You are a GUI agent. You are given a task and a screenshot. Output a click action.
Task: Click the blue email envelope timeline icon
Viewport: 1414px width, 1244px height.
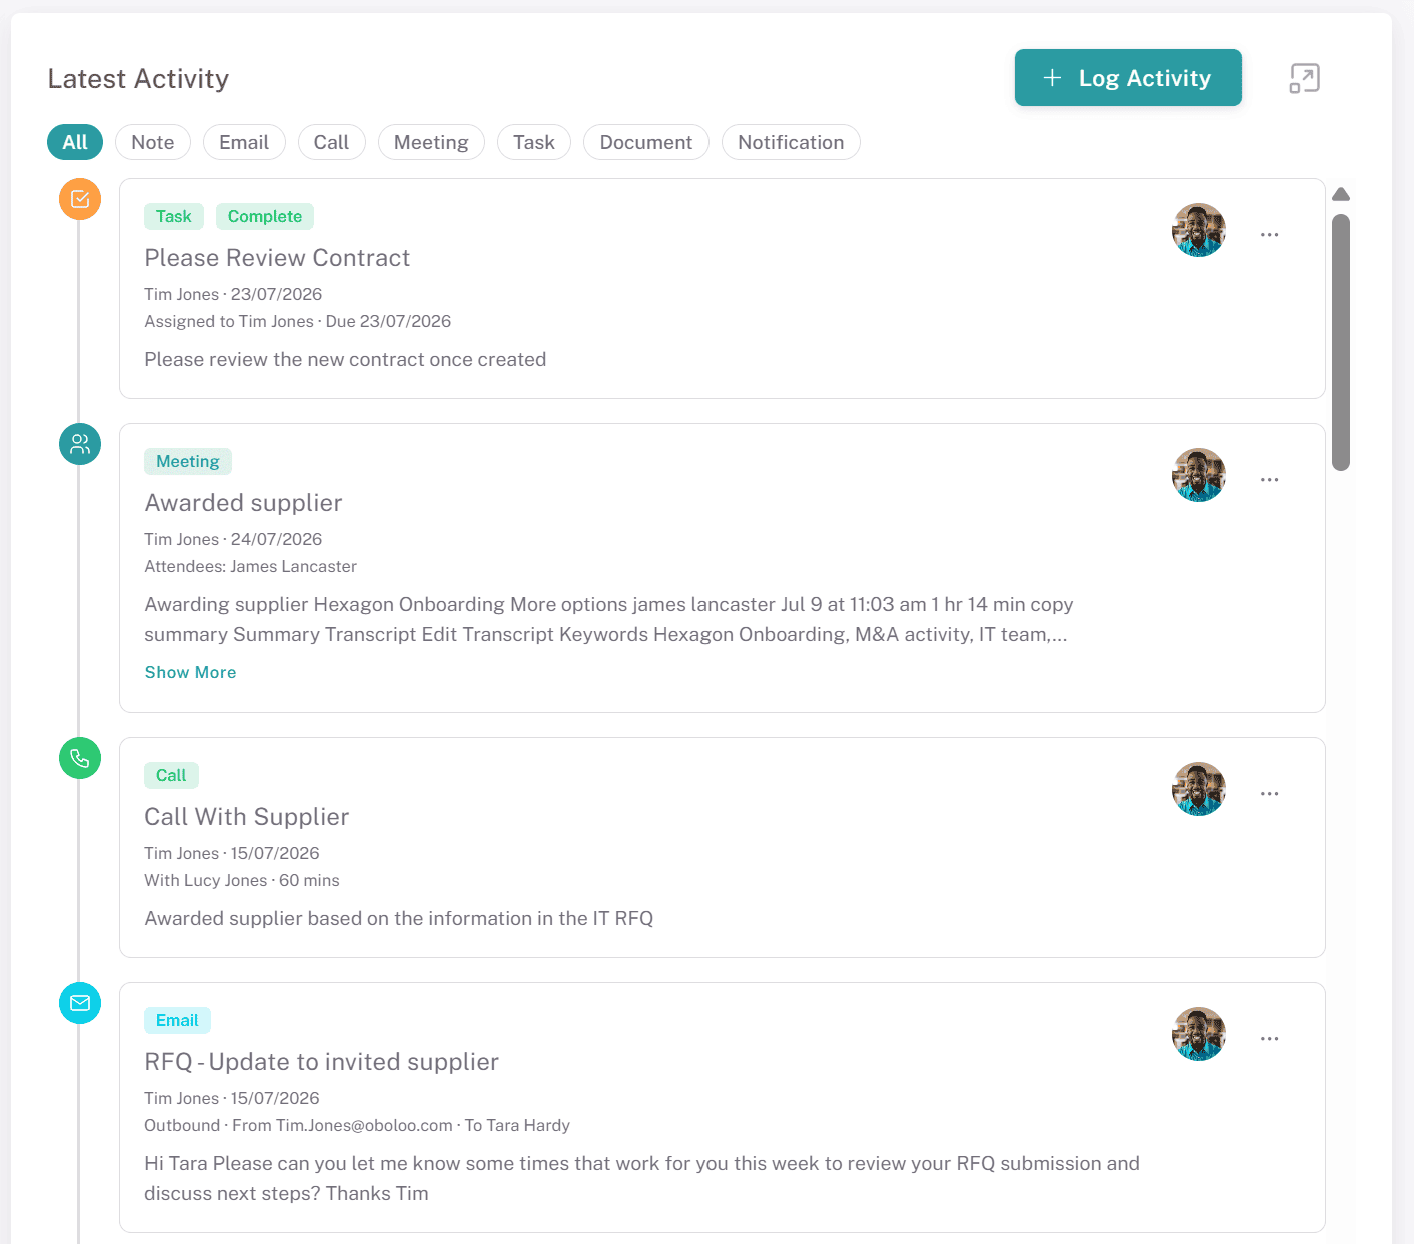click(80, 1003)
